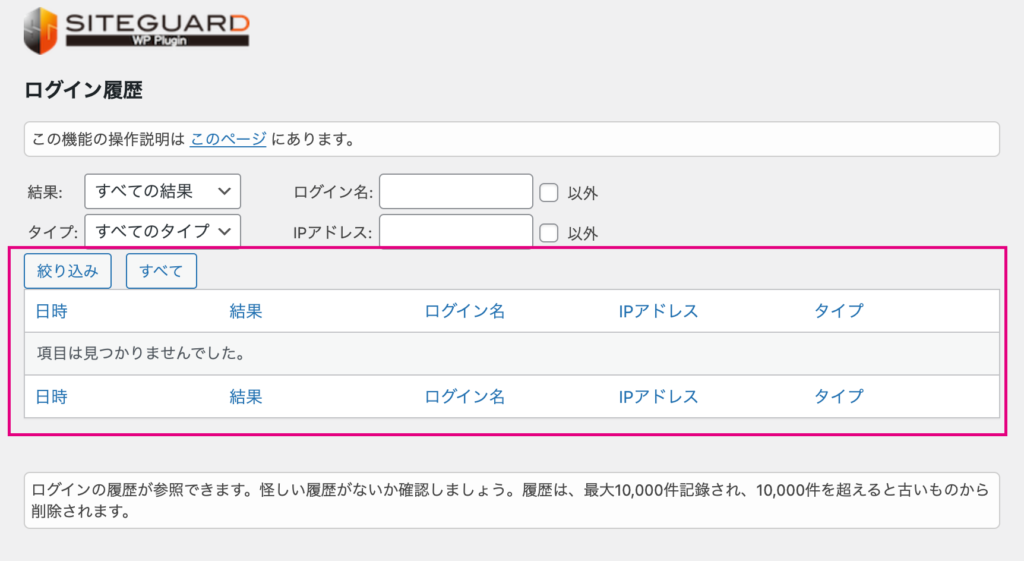This screenshot has height=561, width=1024.
Task: Open the すべてのタイプ dropdown
Action: point(163,231)
